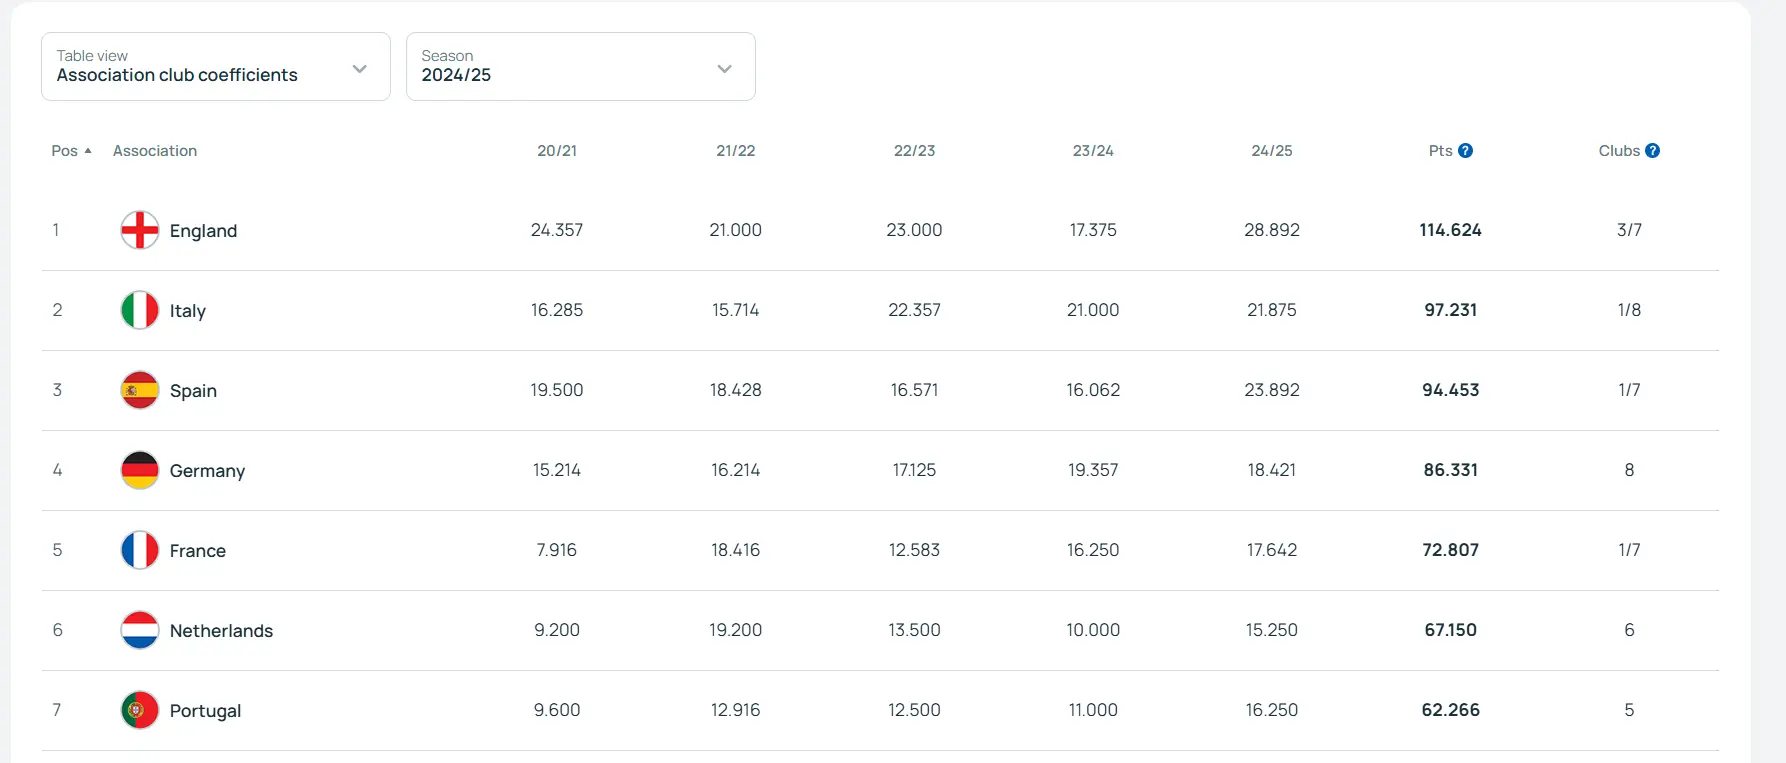Open the England association link
1786x763 pixels.
tap(203, 231)
